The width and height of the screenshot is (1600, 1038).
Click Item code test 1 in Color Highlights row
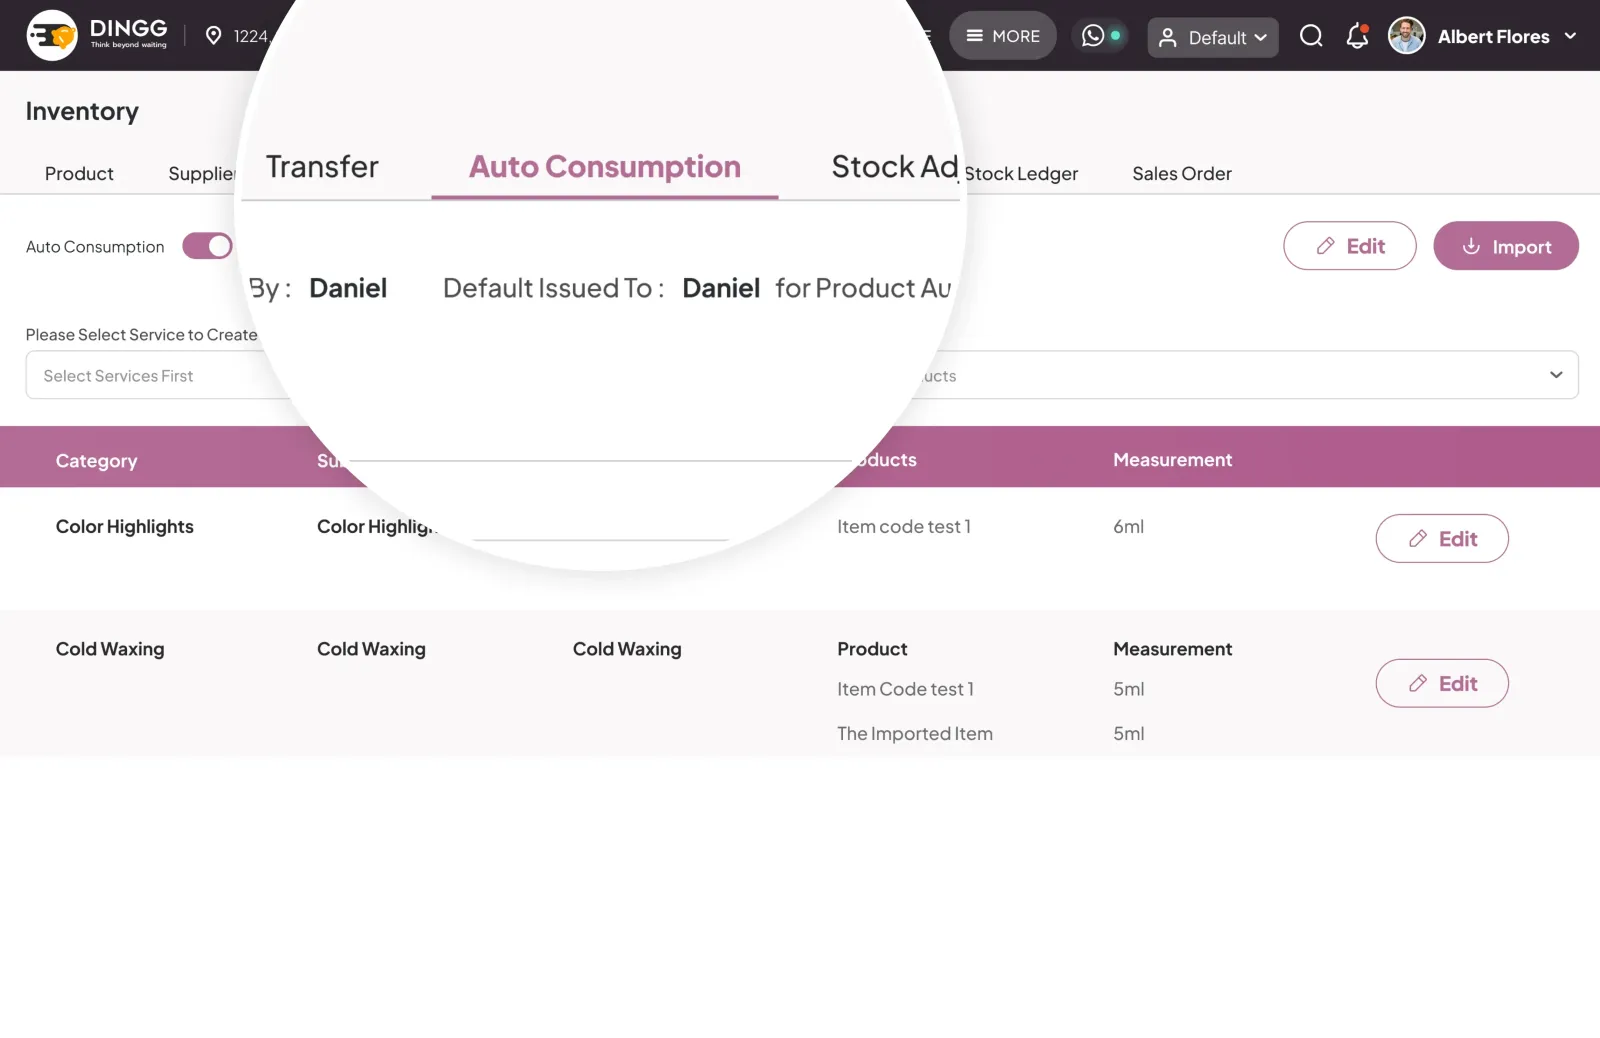(903, 526)
